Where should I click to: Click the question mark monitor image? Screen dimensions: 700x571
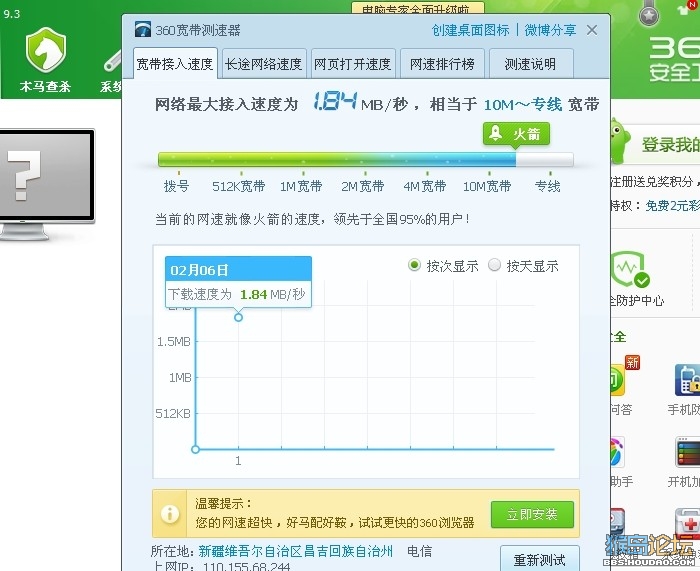[46, 184]
